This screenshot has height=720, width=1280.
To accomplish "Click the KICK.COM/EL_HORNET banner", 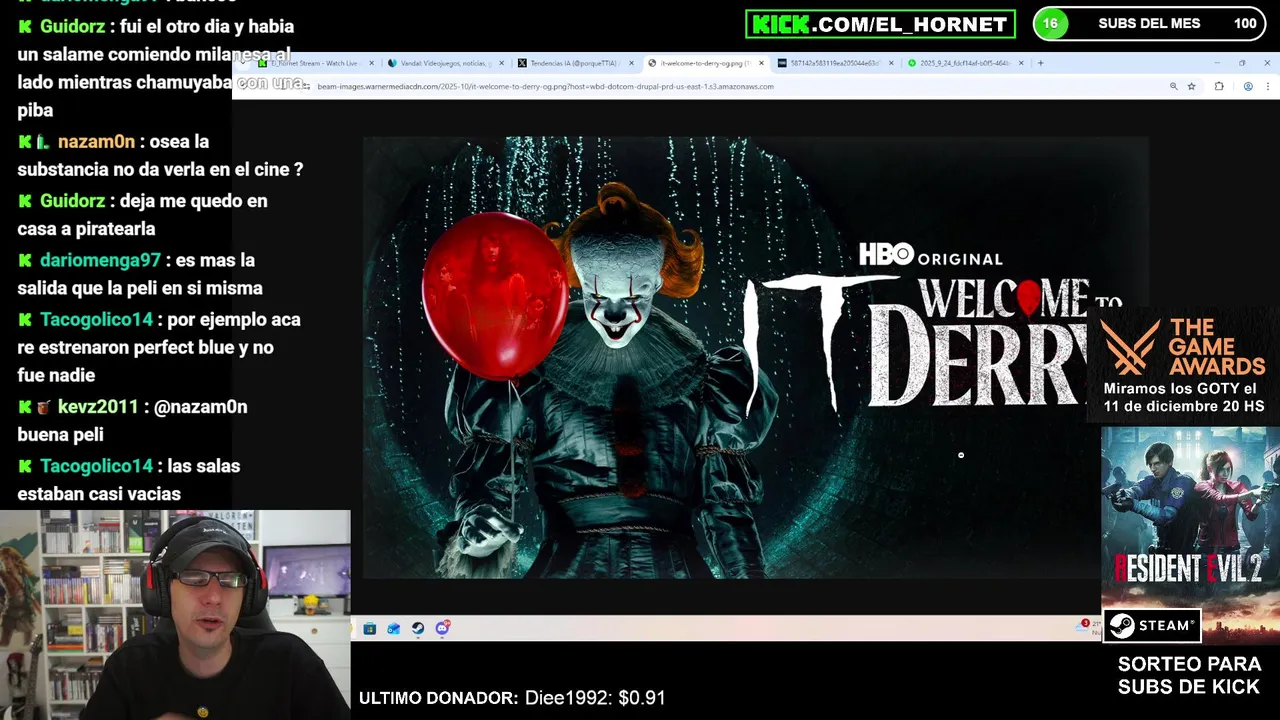I will 880,24.
